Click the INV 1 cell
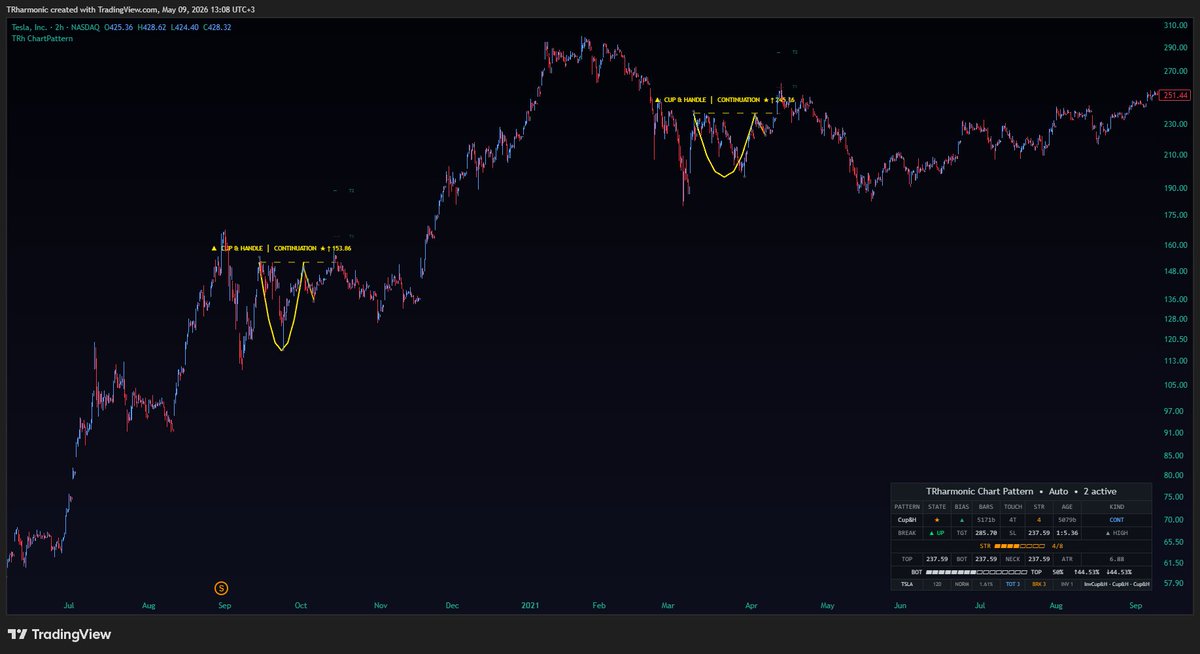This screenshot has width=1200, height=654. tap(1067, 584)
